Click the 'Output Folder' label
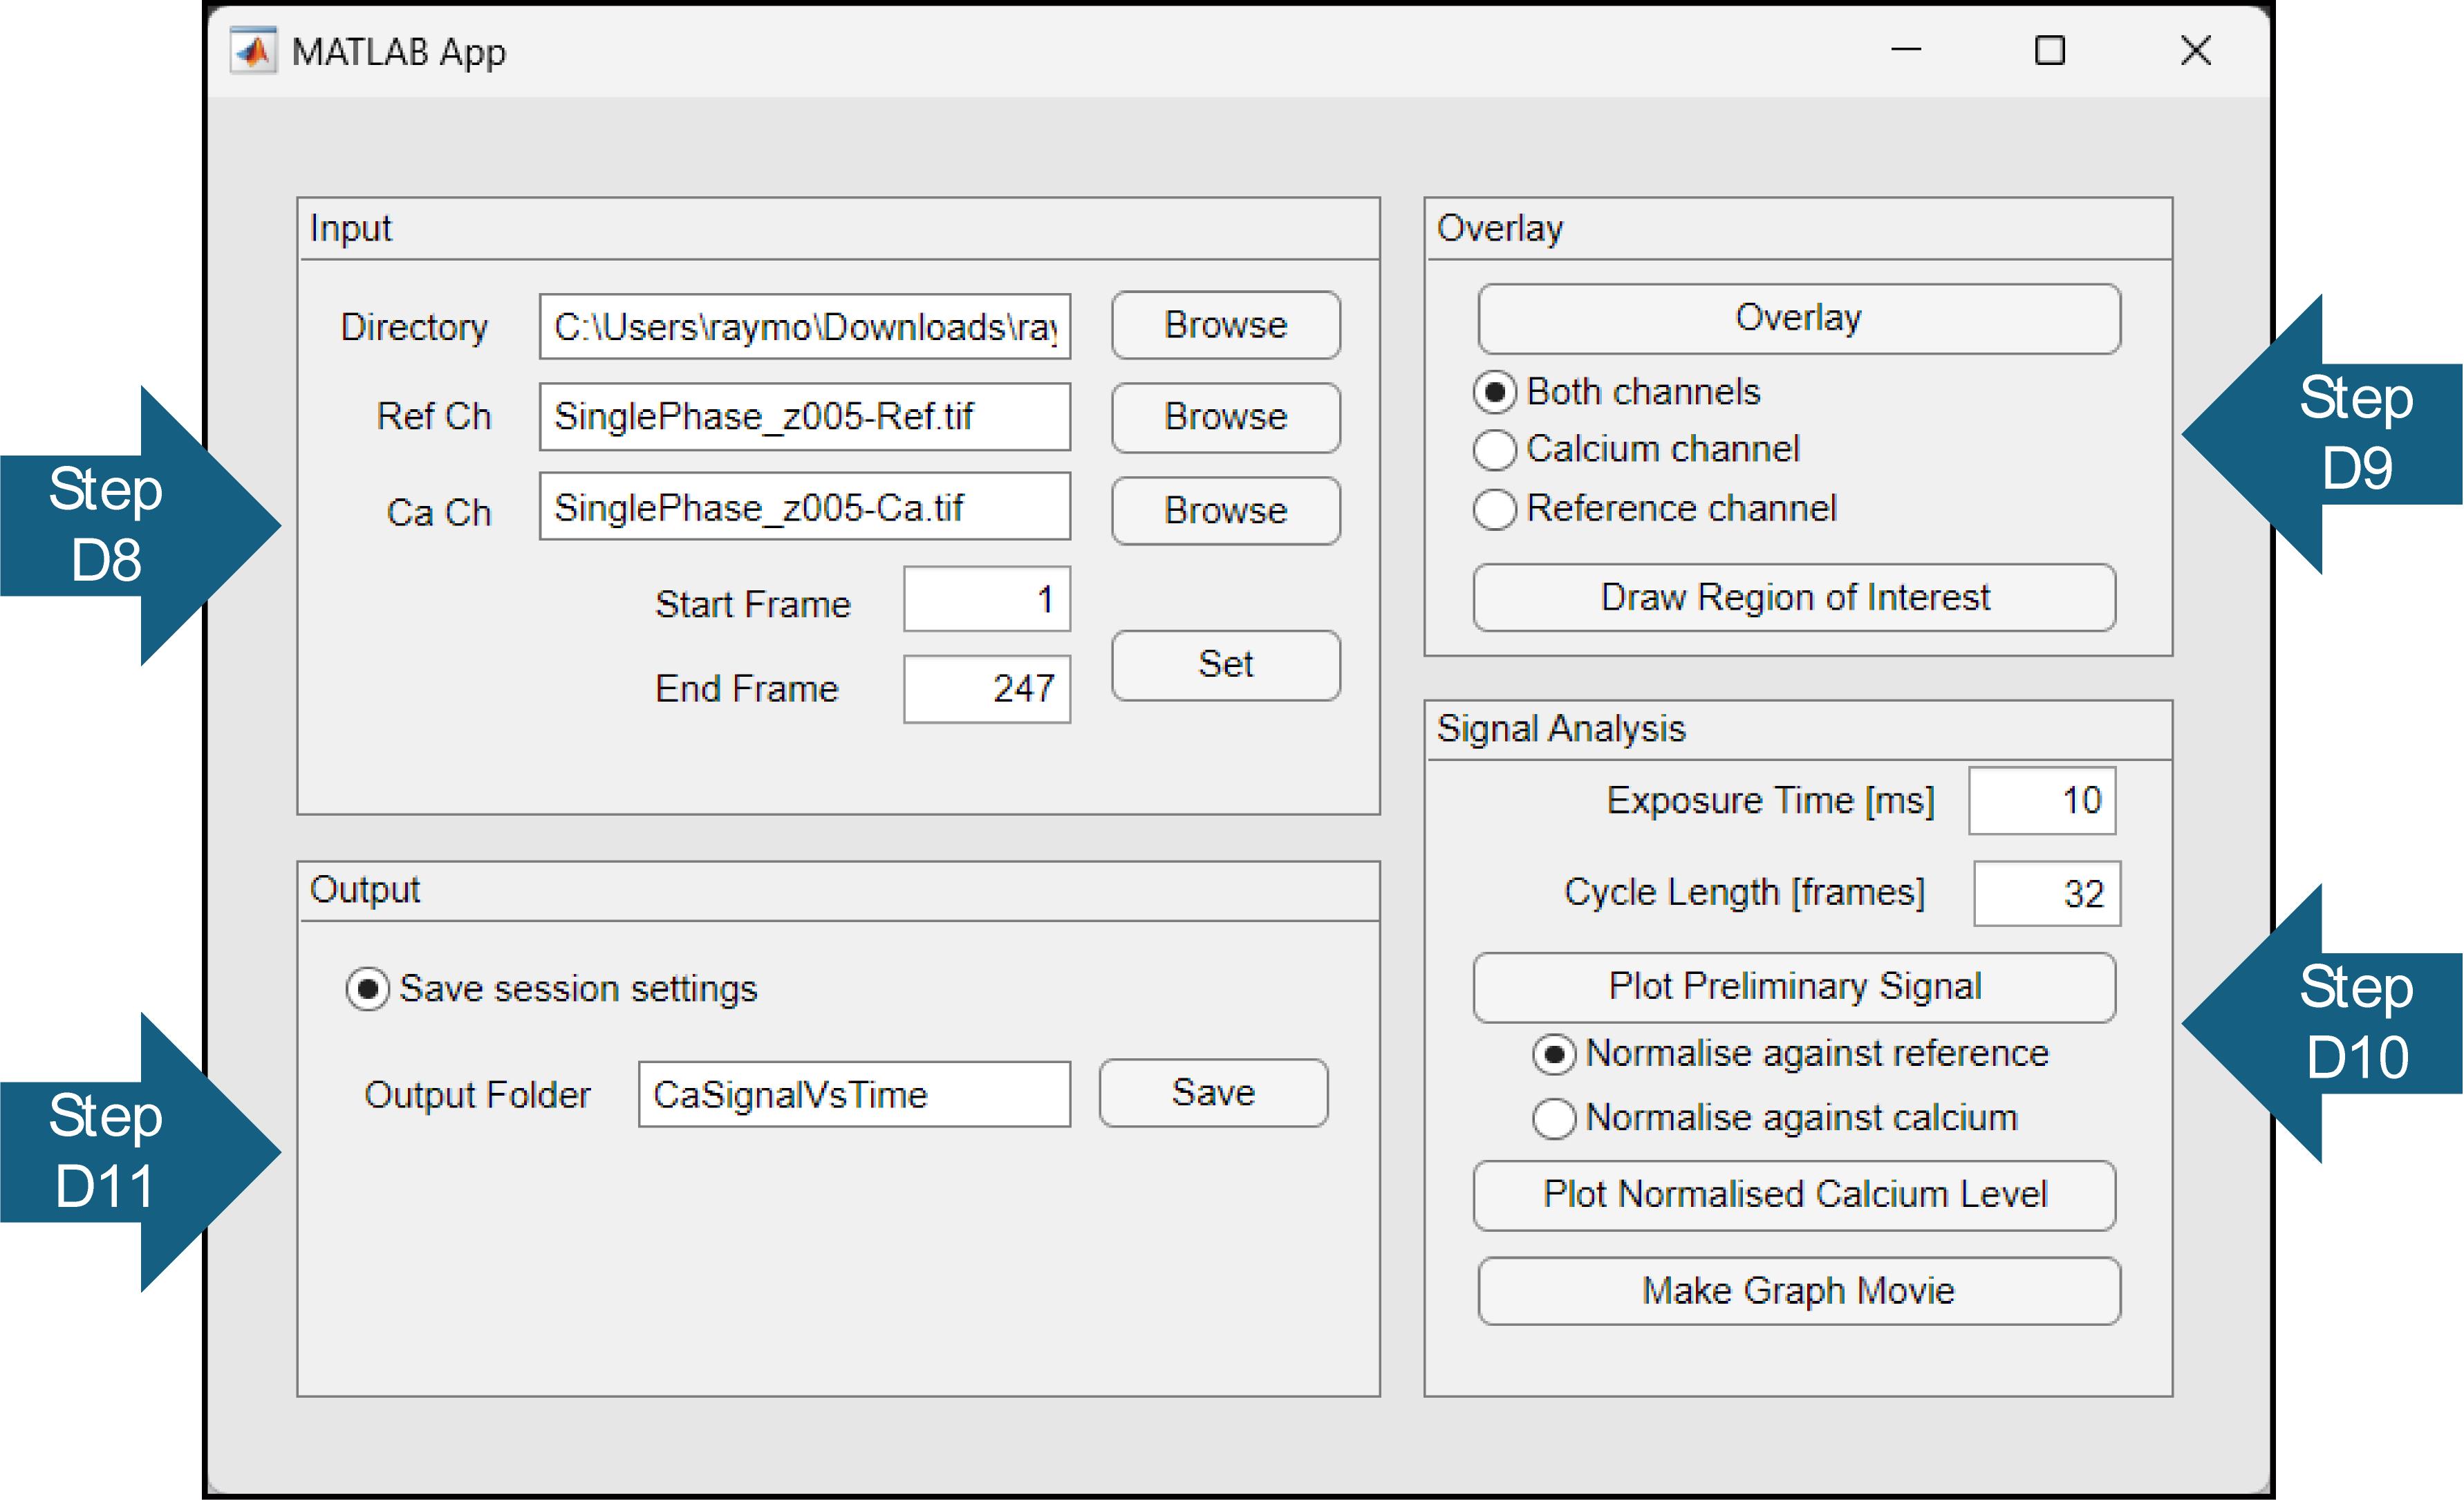This screenshot has height=1500, width=2464. coord(477,1095)
